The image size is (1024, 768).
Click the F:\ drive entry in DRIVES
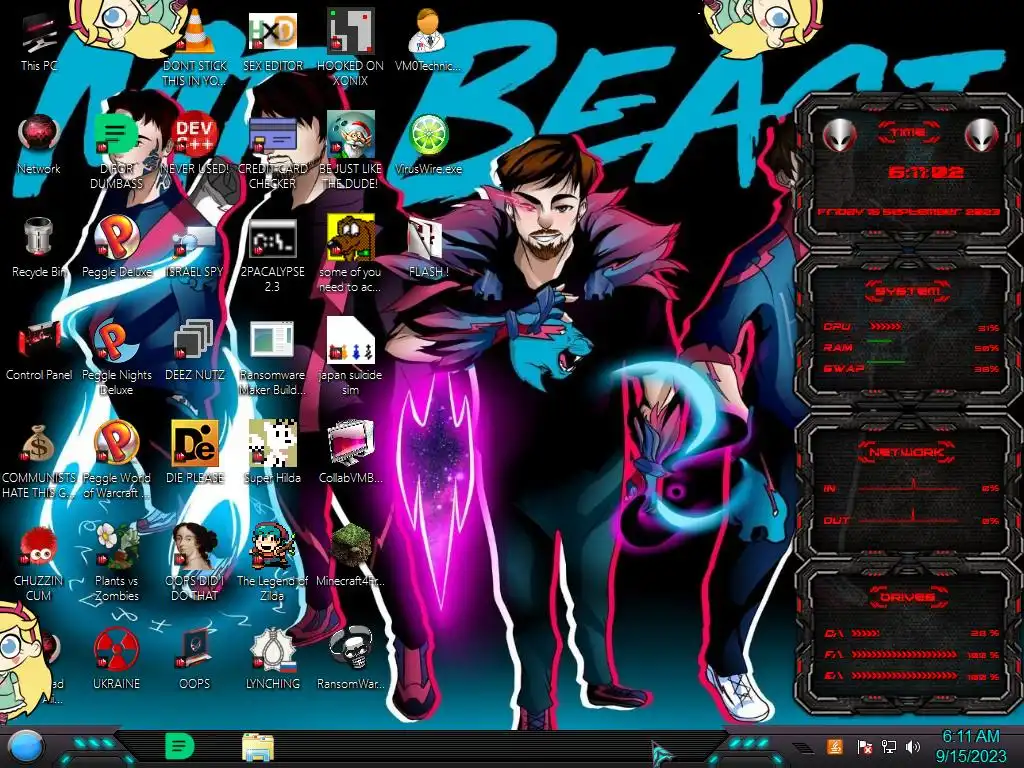point(911,654)
